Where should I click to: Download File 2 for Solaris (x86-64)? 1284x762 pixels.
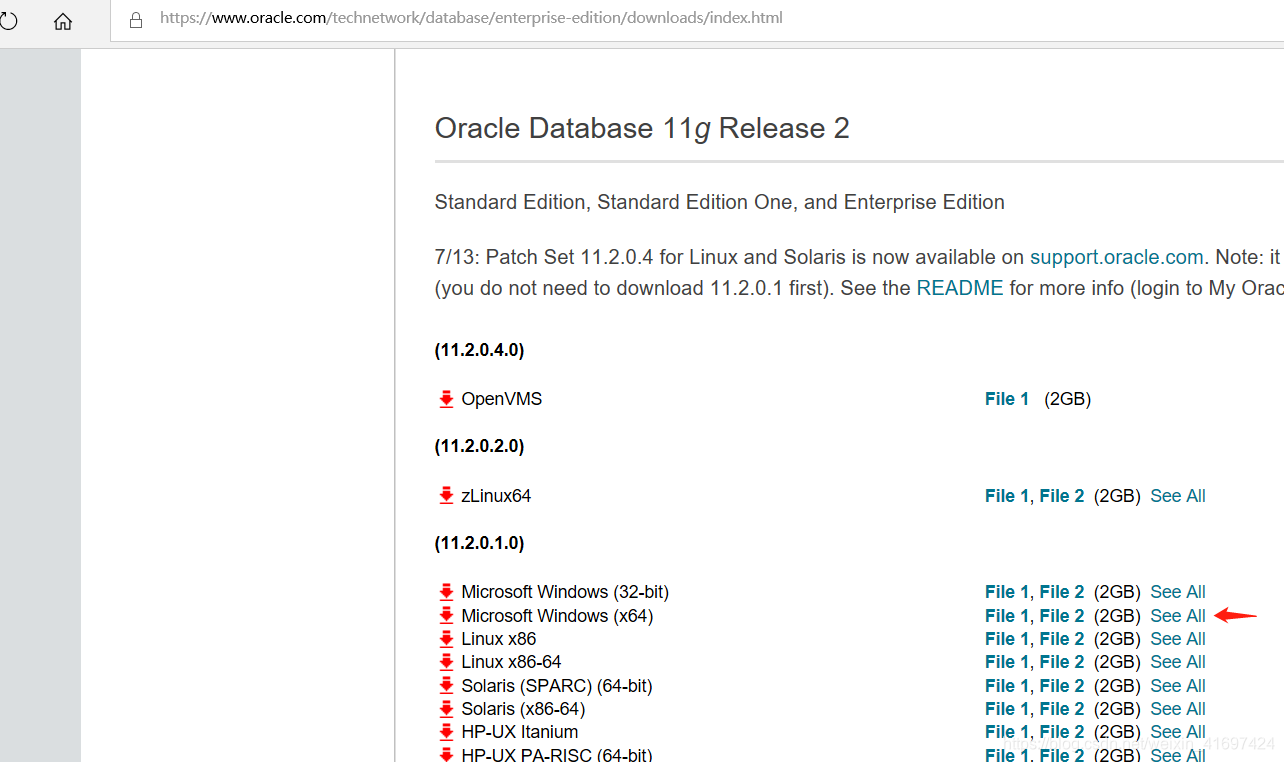(x=1062, y=709)
